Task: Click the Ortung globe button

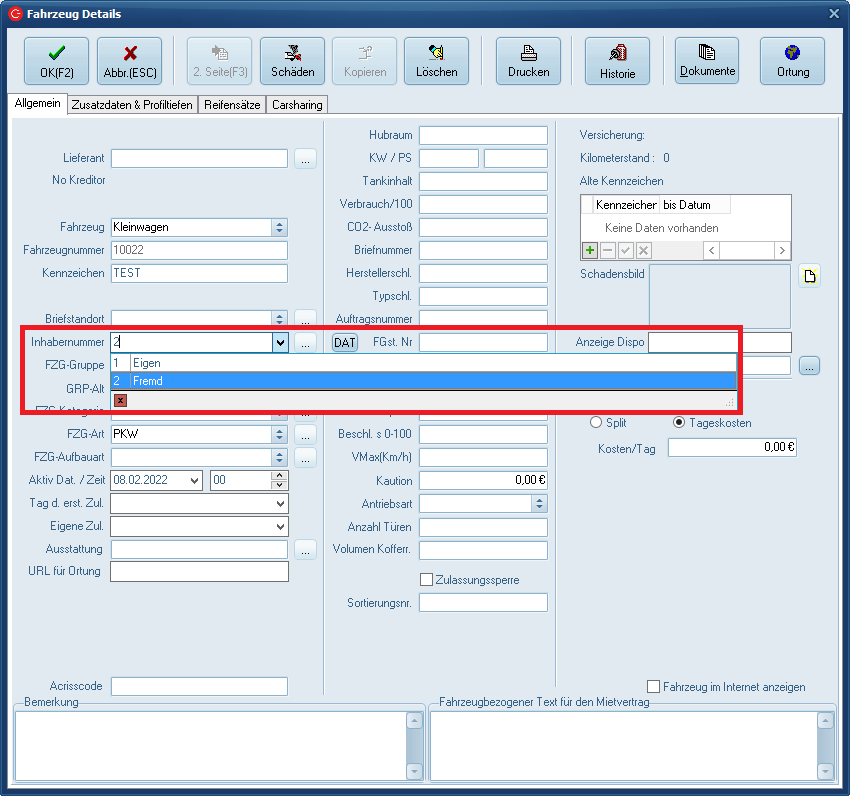Action: pos(792,61)
